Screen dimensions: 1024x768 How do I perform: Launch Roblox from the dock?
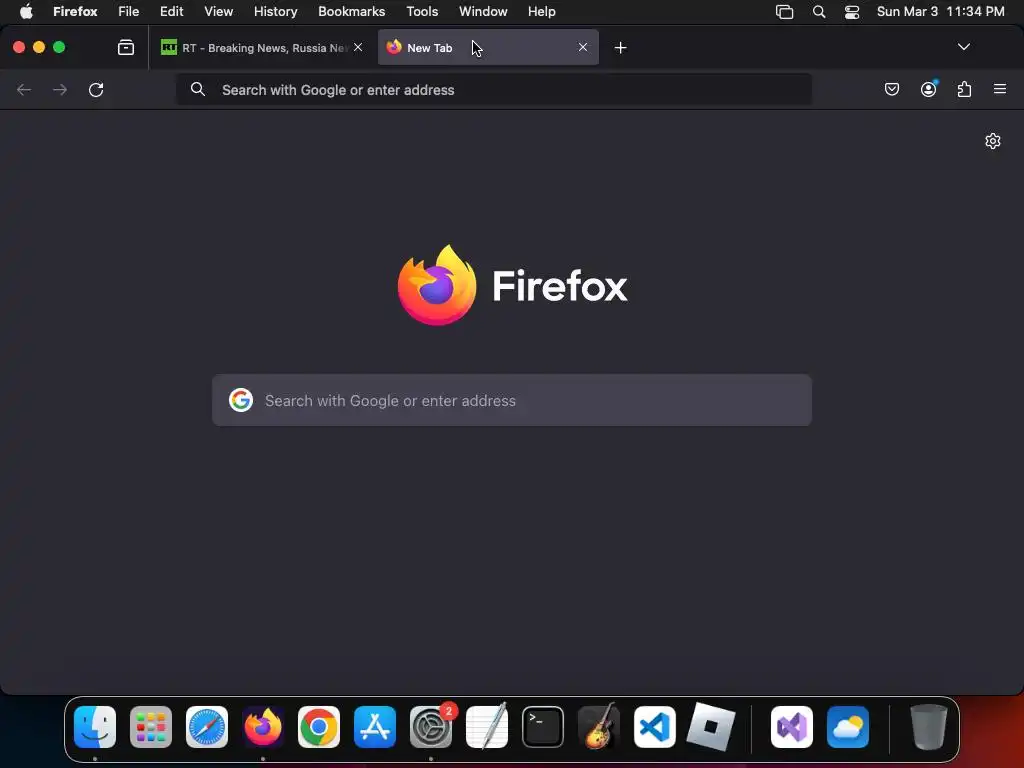[711, 727]
